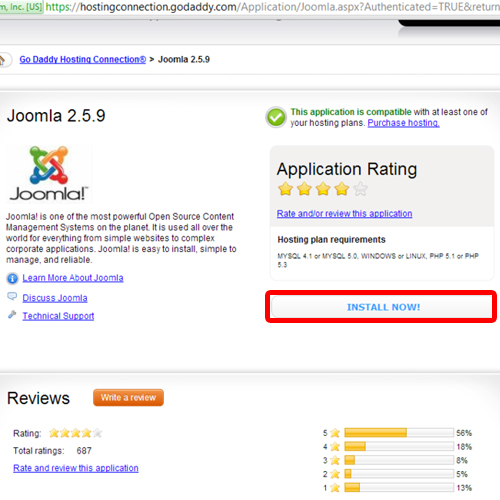
Task: Click the 4-star row star icon
Action: coord(335,447)
